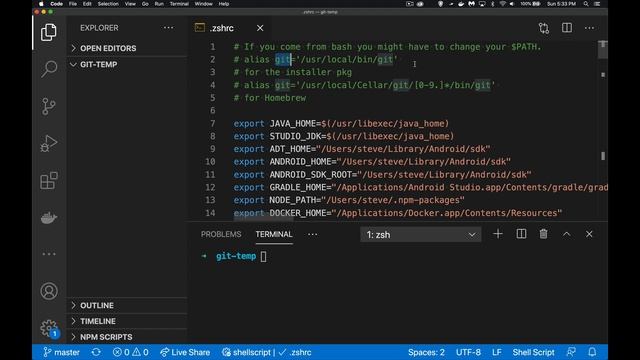
Task: Split the editor to the right
Action: tap(567, 28)
